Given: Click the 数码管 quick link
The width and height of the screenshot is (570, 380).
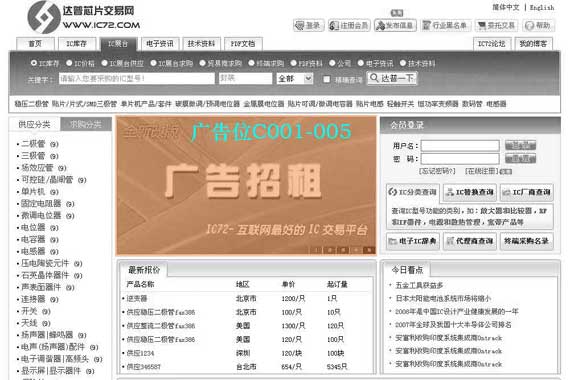Looking at the screenshot, I should click(x=472, y=104).
